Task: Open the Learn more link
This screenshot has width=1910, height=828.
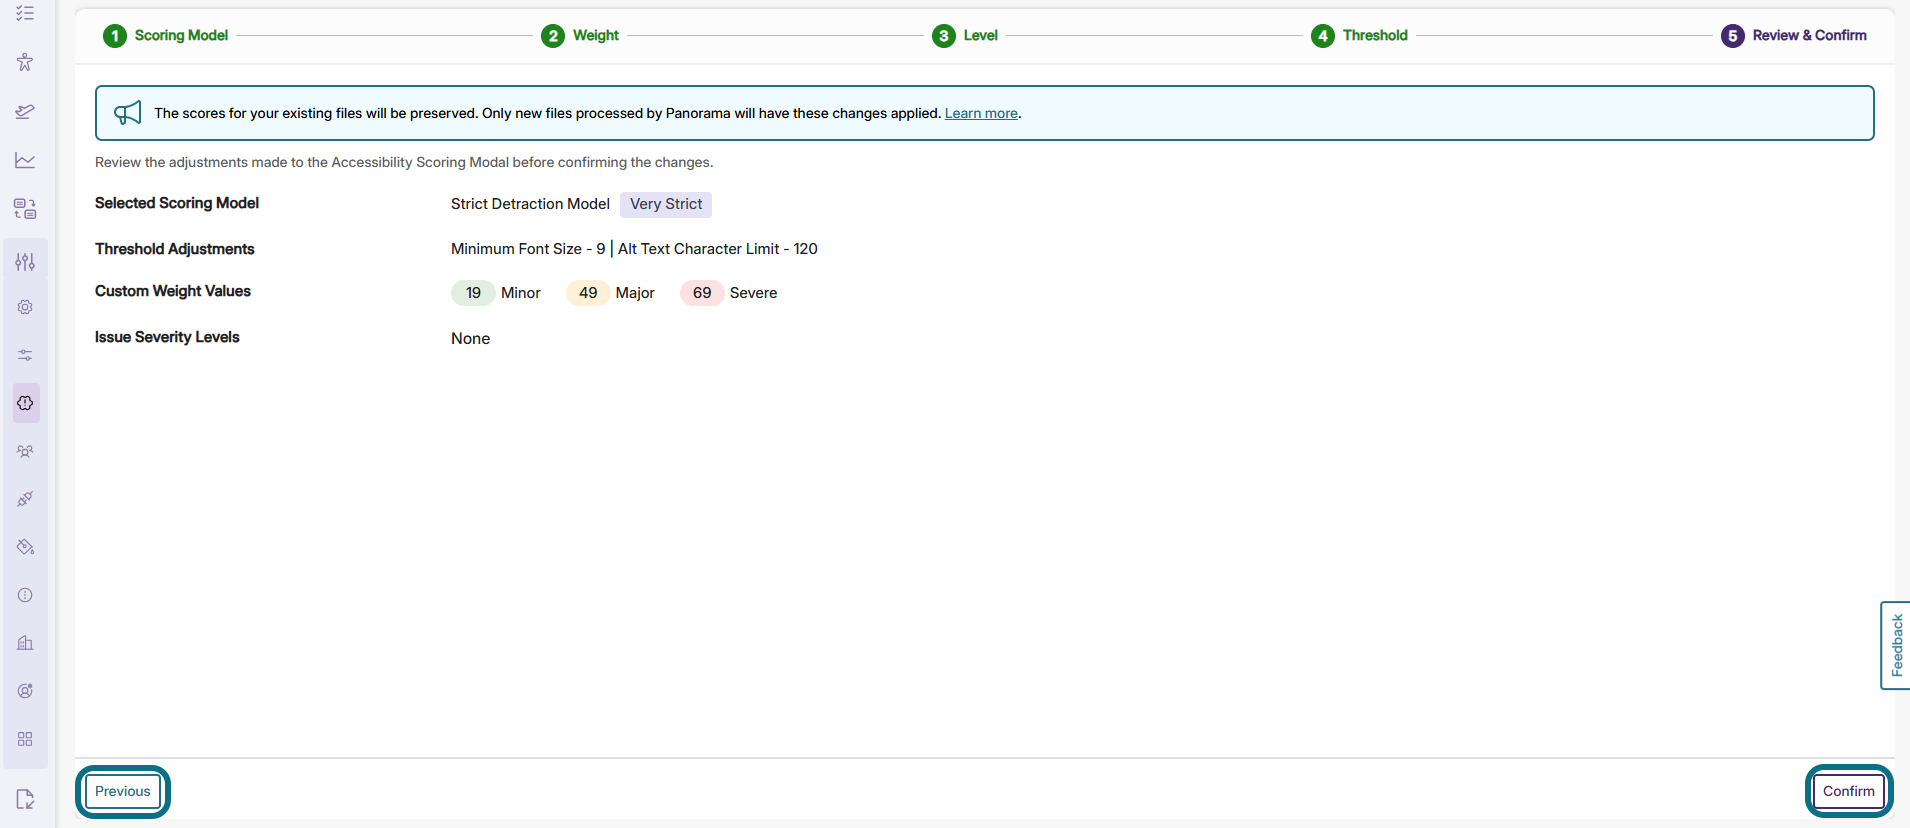Action: 981,114
